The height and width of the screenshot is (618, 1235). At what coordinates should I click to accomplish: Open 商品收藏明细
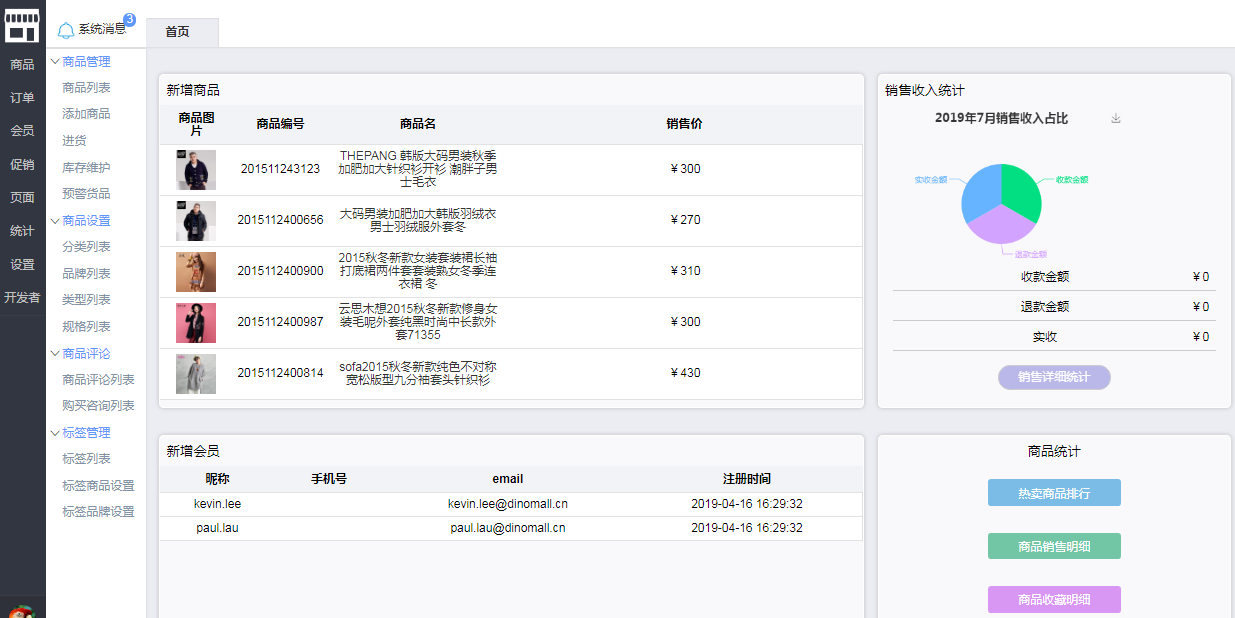click(x=1054, y=599)
